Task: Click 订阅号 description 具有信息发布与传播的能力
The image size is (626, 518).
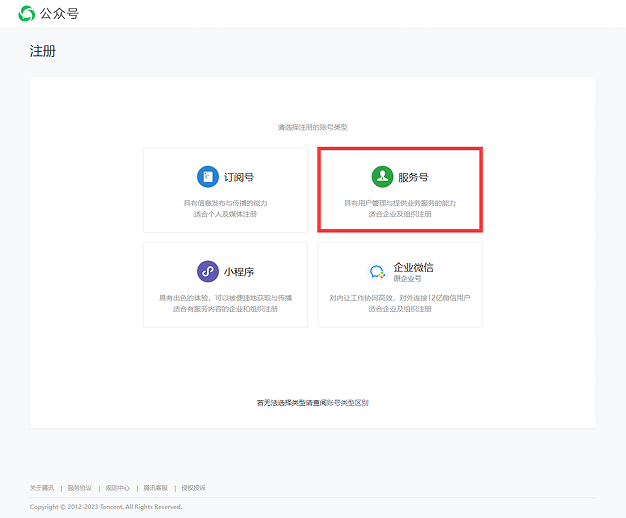Action: tap(226, 203)
